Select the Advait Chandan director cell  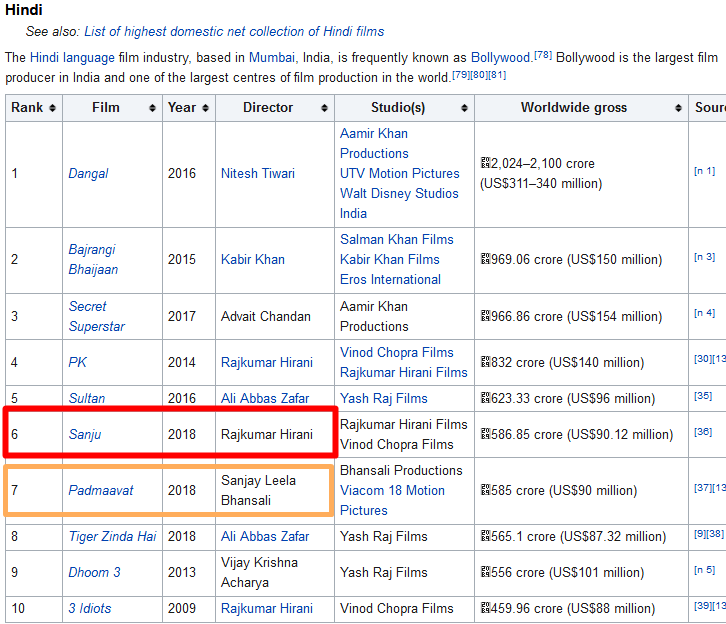tap(275, 316)
